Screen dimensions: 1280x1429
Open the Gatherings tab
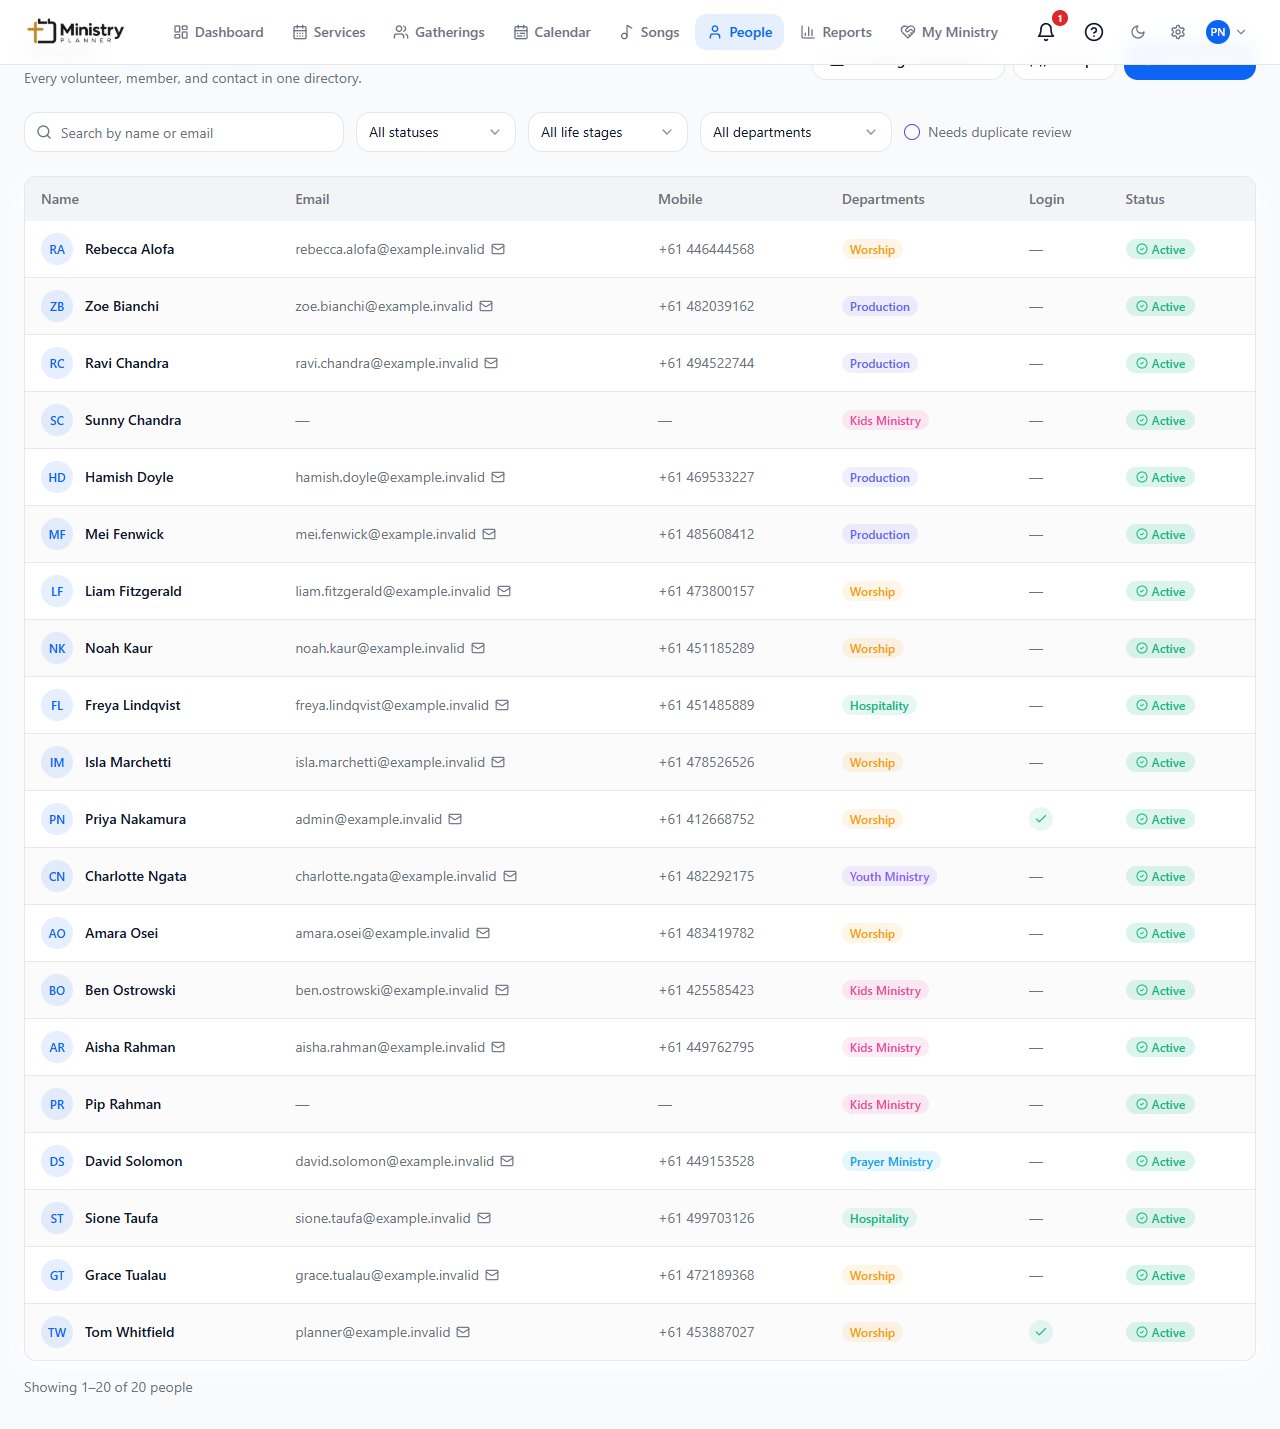click(439, 32)
